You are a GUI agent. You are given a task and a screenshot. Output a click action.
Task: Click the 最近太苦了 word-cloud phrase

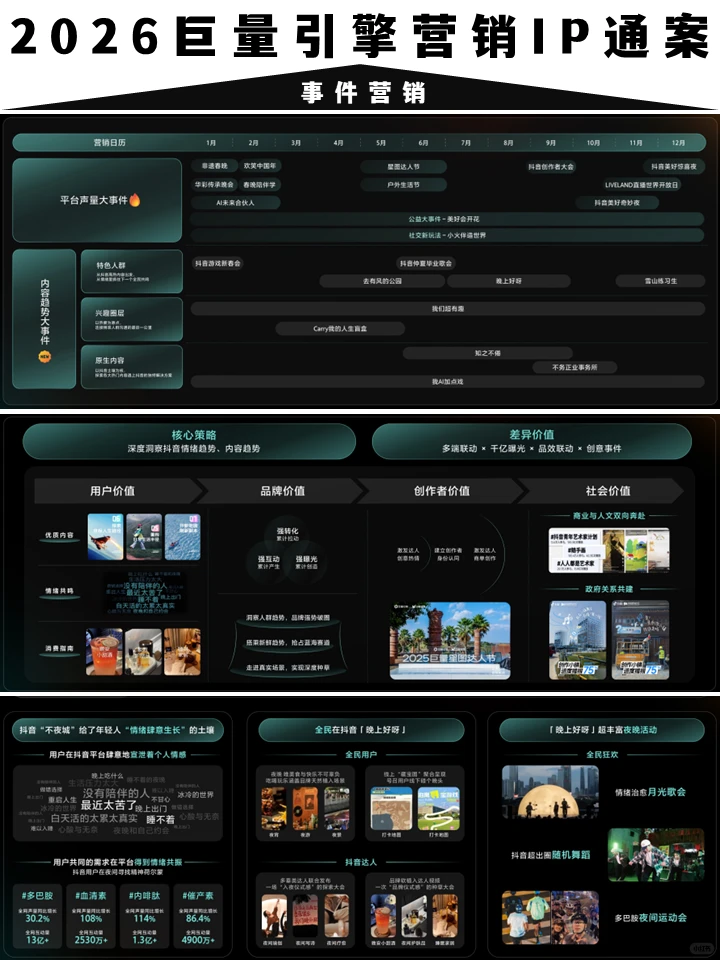[108, 805]
